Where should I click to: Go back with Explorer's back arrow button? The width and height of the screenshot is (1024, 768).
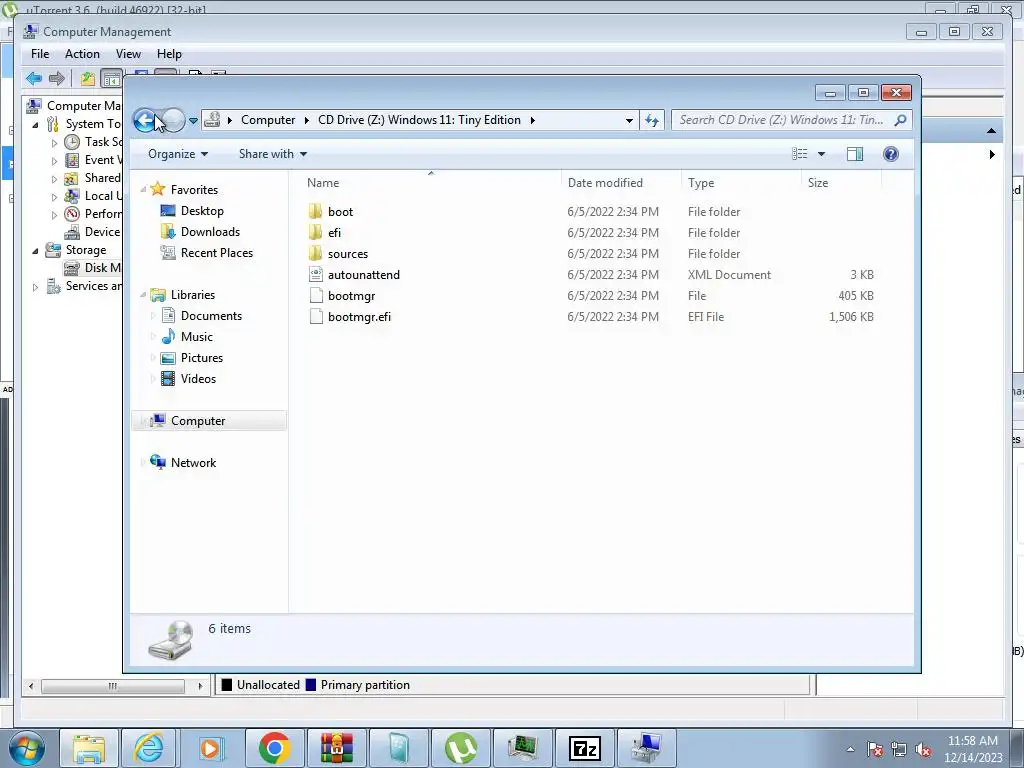click(145, 120)
